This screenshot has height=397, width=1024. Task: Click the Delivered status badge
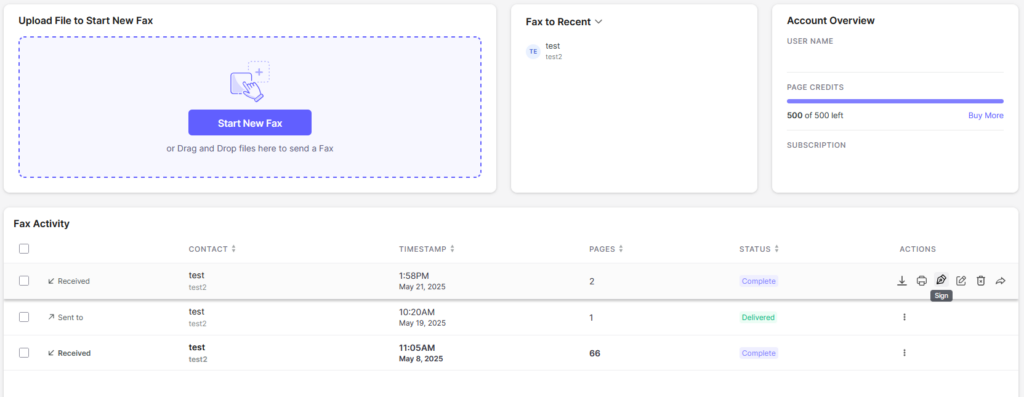[758, 317]
